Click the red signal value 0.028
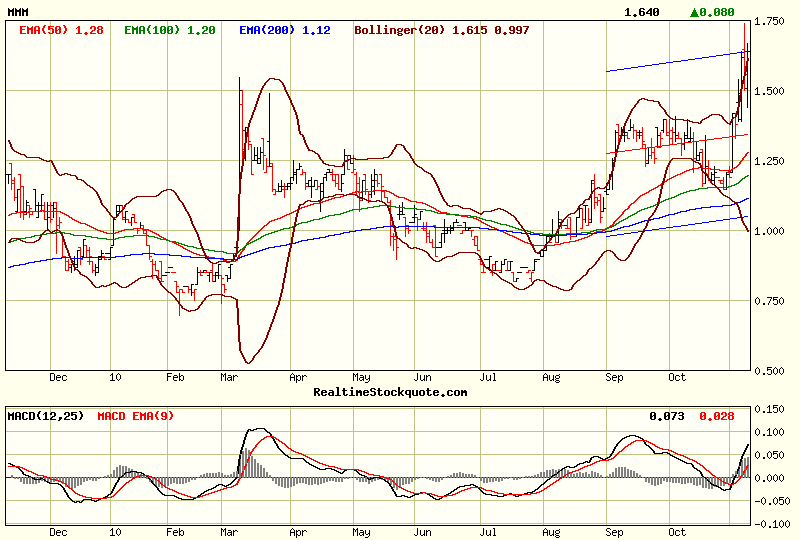This screenshot has width=800, height=540. pyautogui.click(x=717, y=416)
